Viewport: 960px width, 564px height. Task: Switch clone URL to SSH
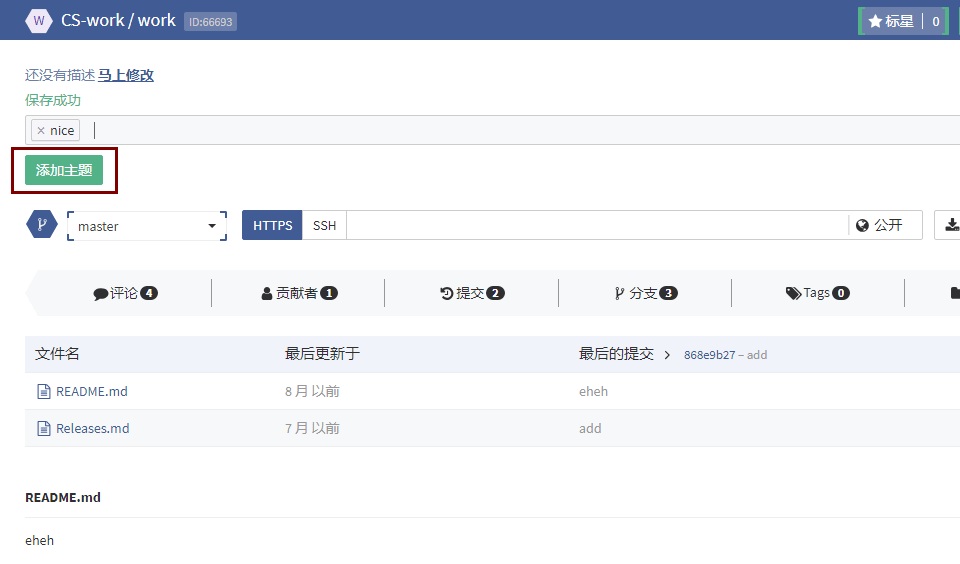point(324,226)
